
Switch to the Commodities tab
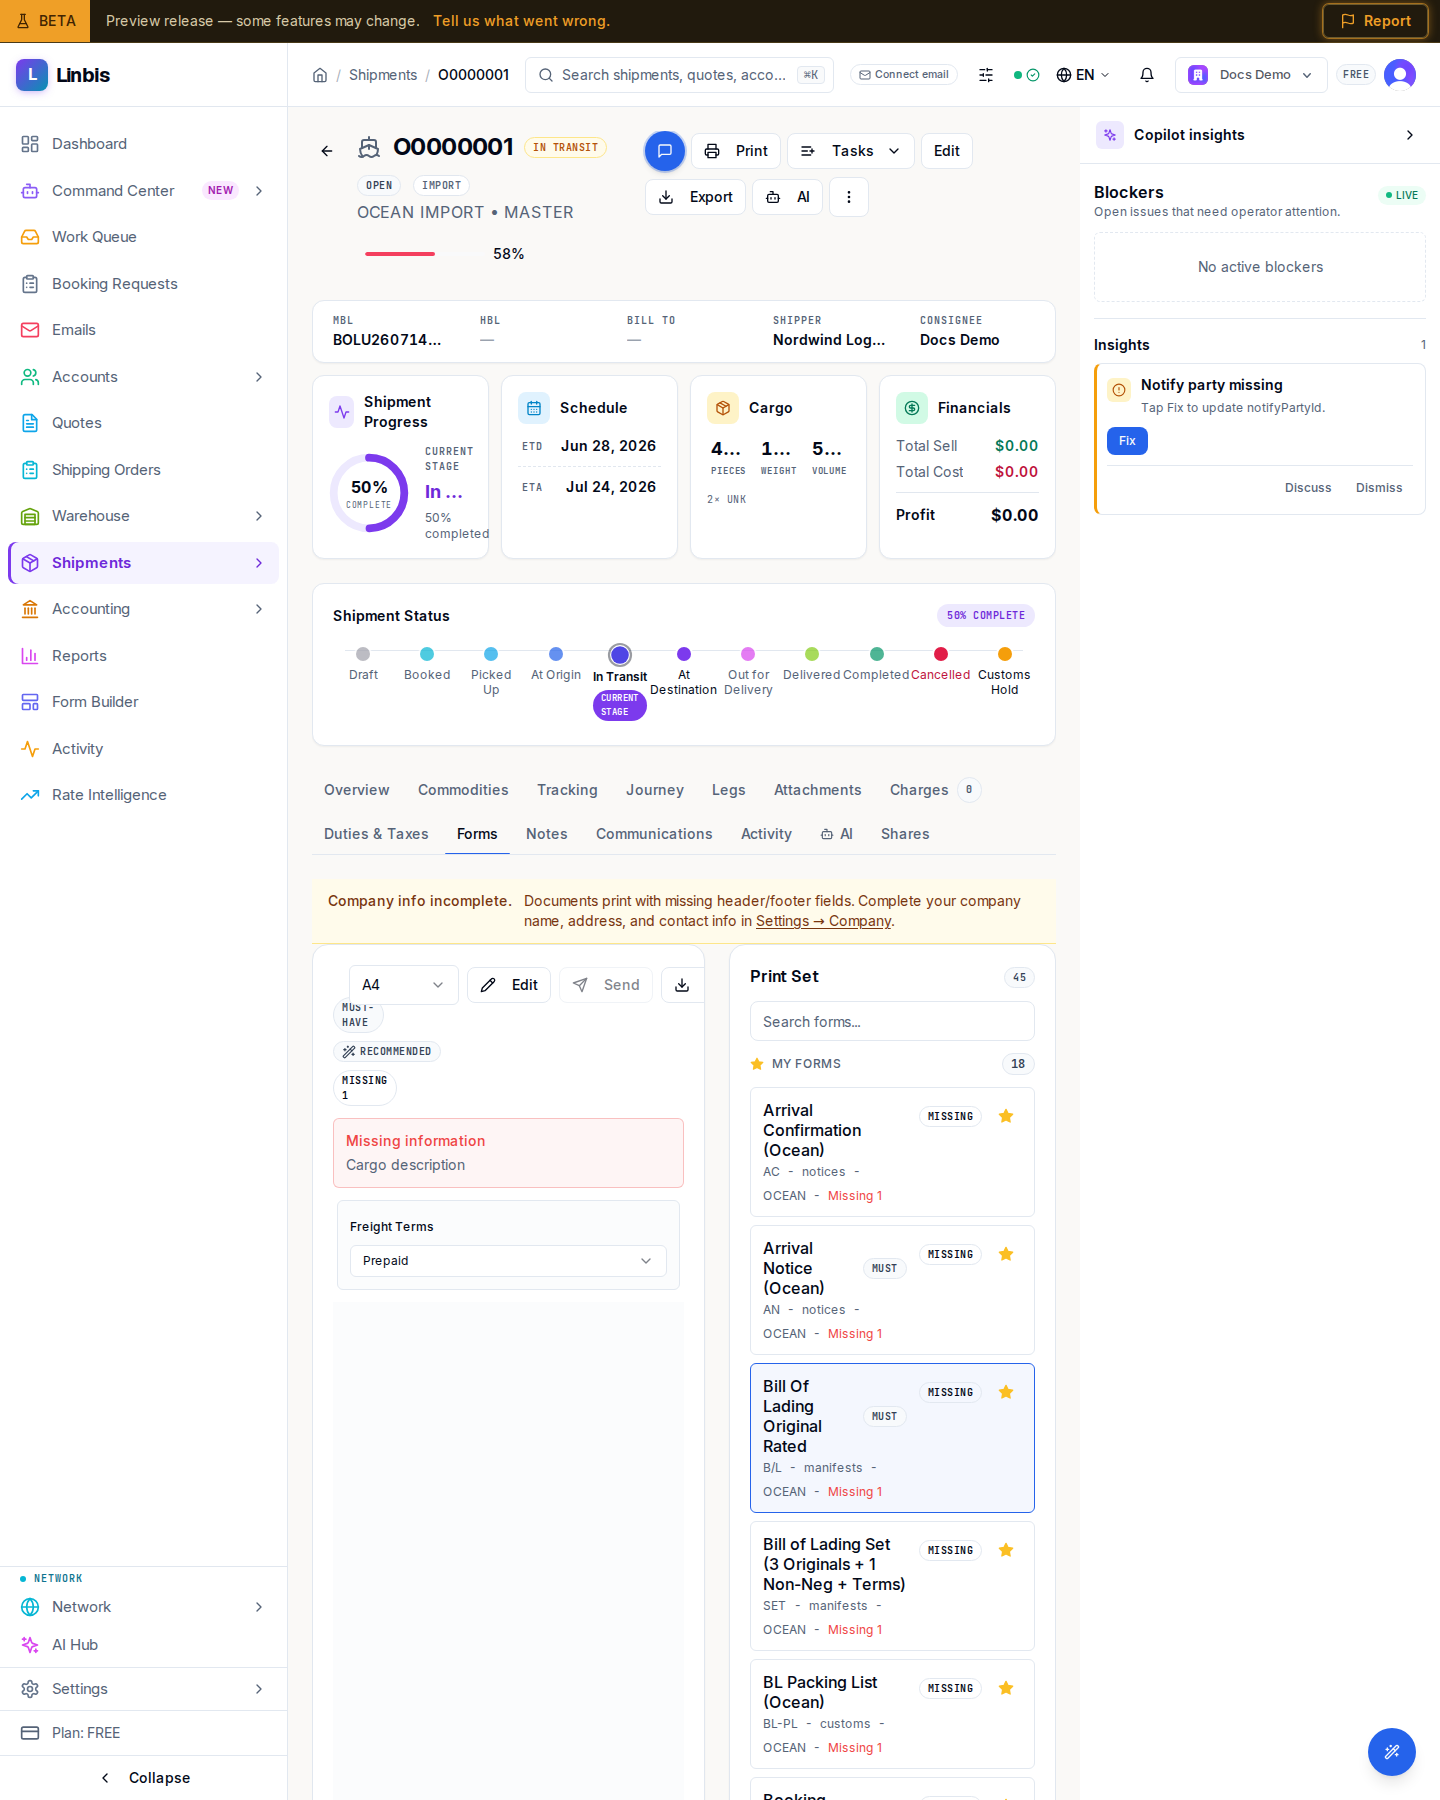[463, 790]
